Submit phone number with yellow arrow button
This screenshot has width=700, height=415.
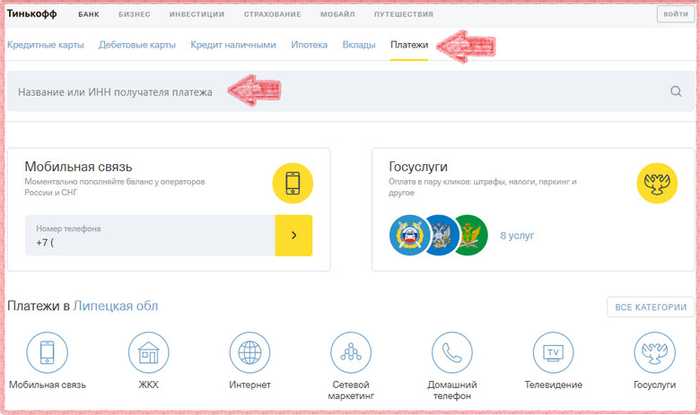point(293,235)
